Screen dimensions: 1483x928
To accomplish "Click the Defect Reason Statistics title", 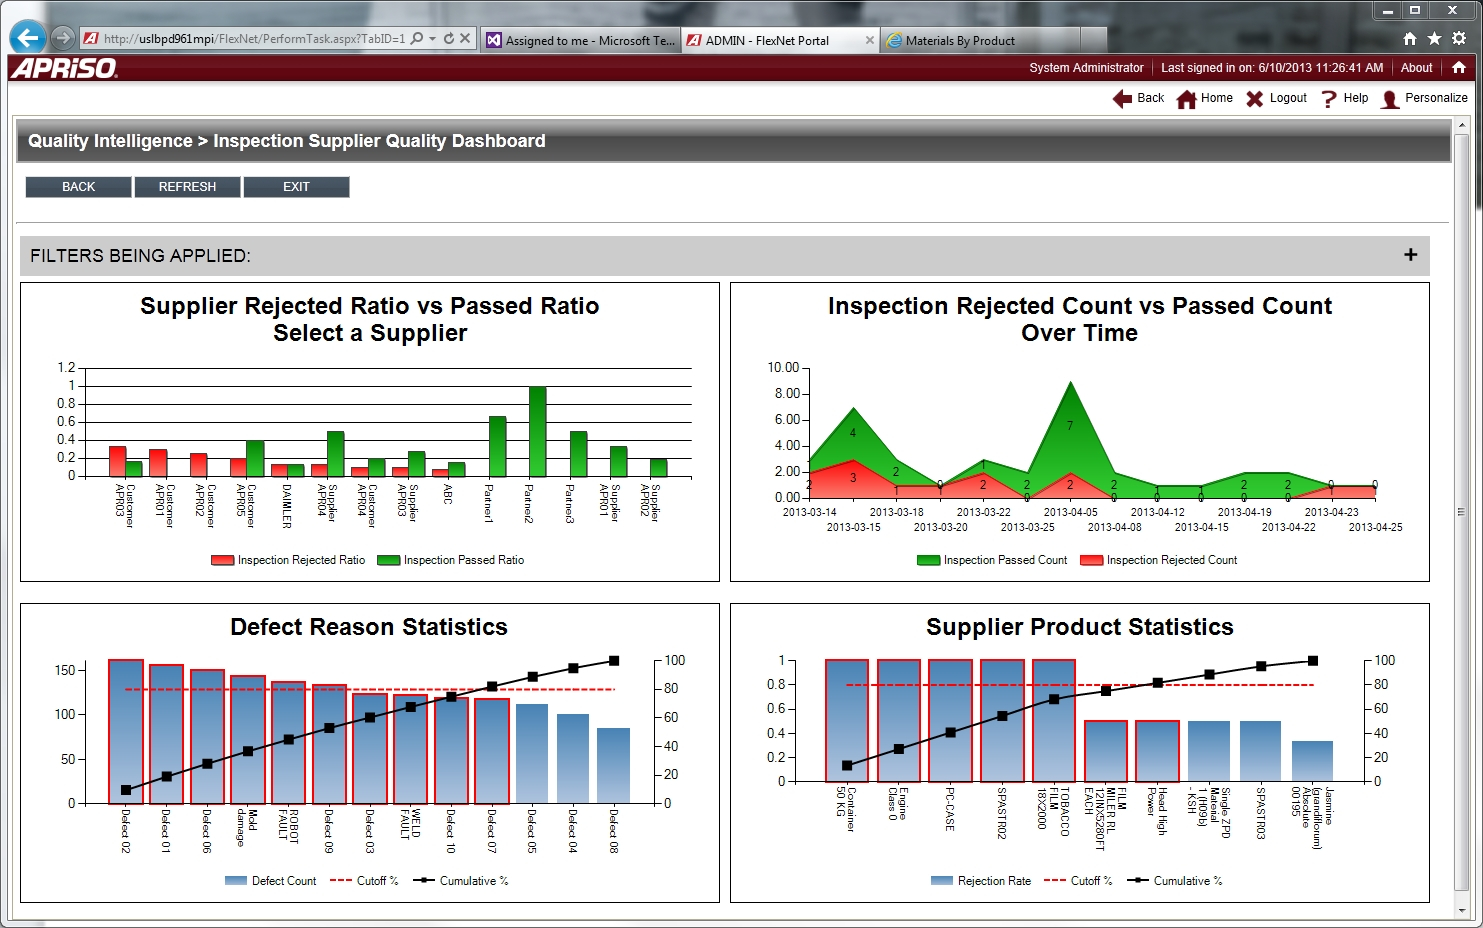I will tap(369, 627).
